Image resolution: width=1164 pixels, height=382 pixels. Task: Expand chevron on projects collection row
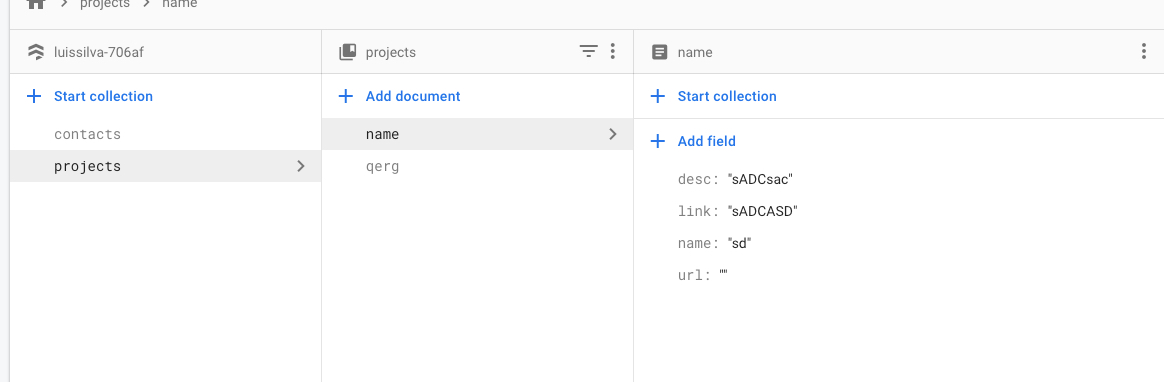301,166
